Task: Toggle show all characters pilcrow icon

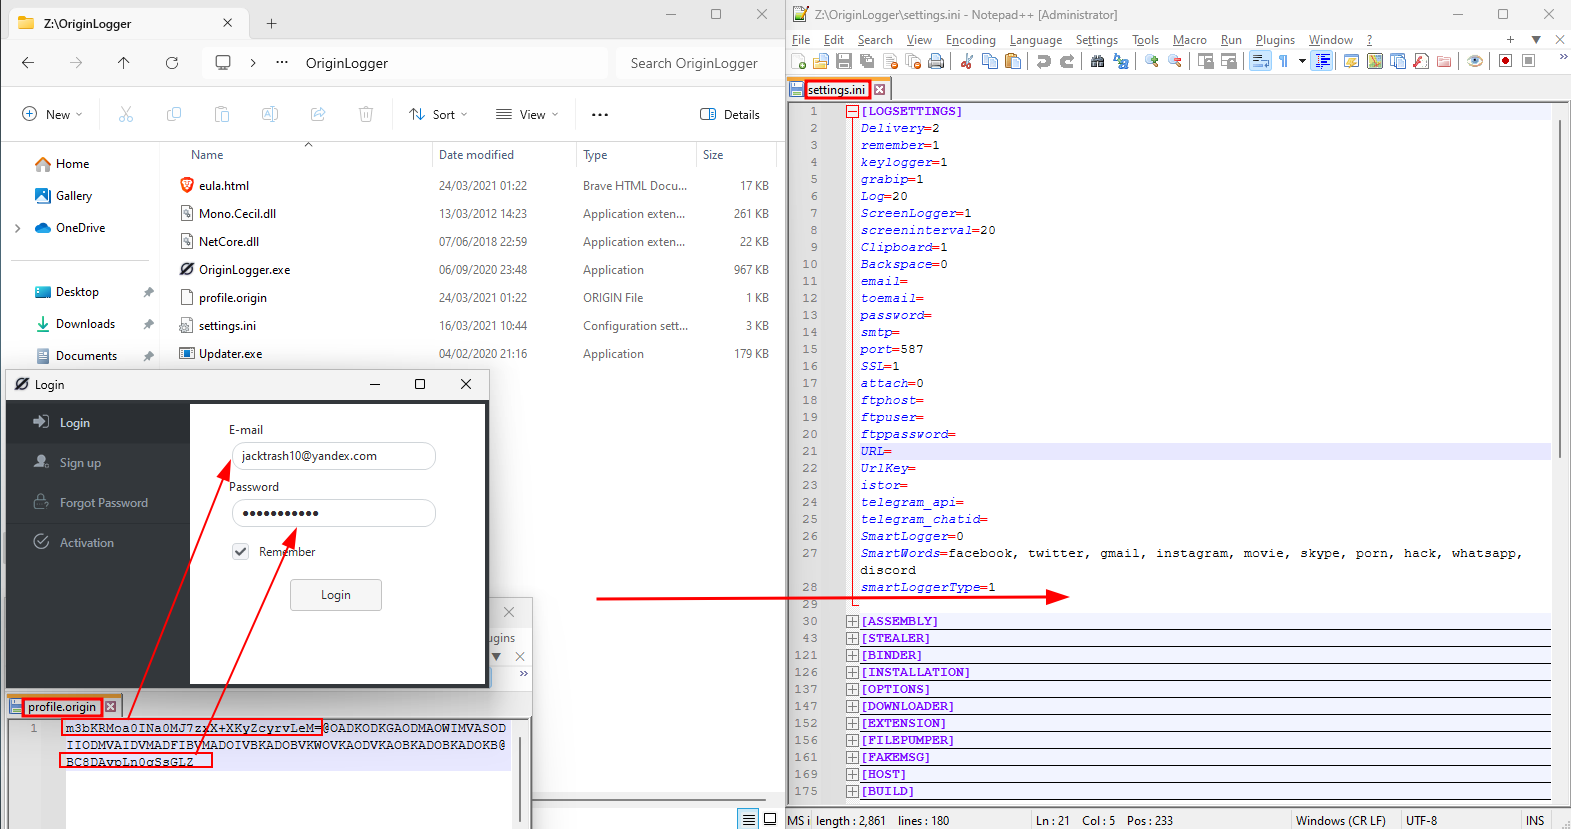Action: click(x=1283, y=61)
